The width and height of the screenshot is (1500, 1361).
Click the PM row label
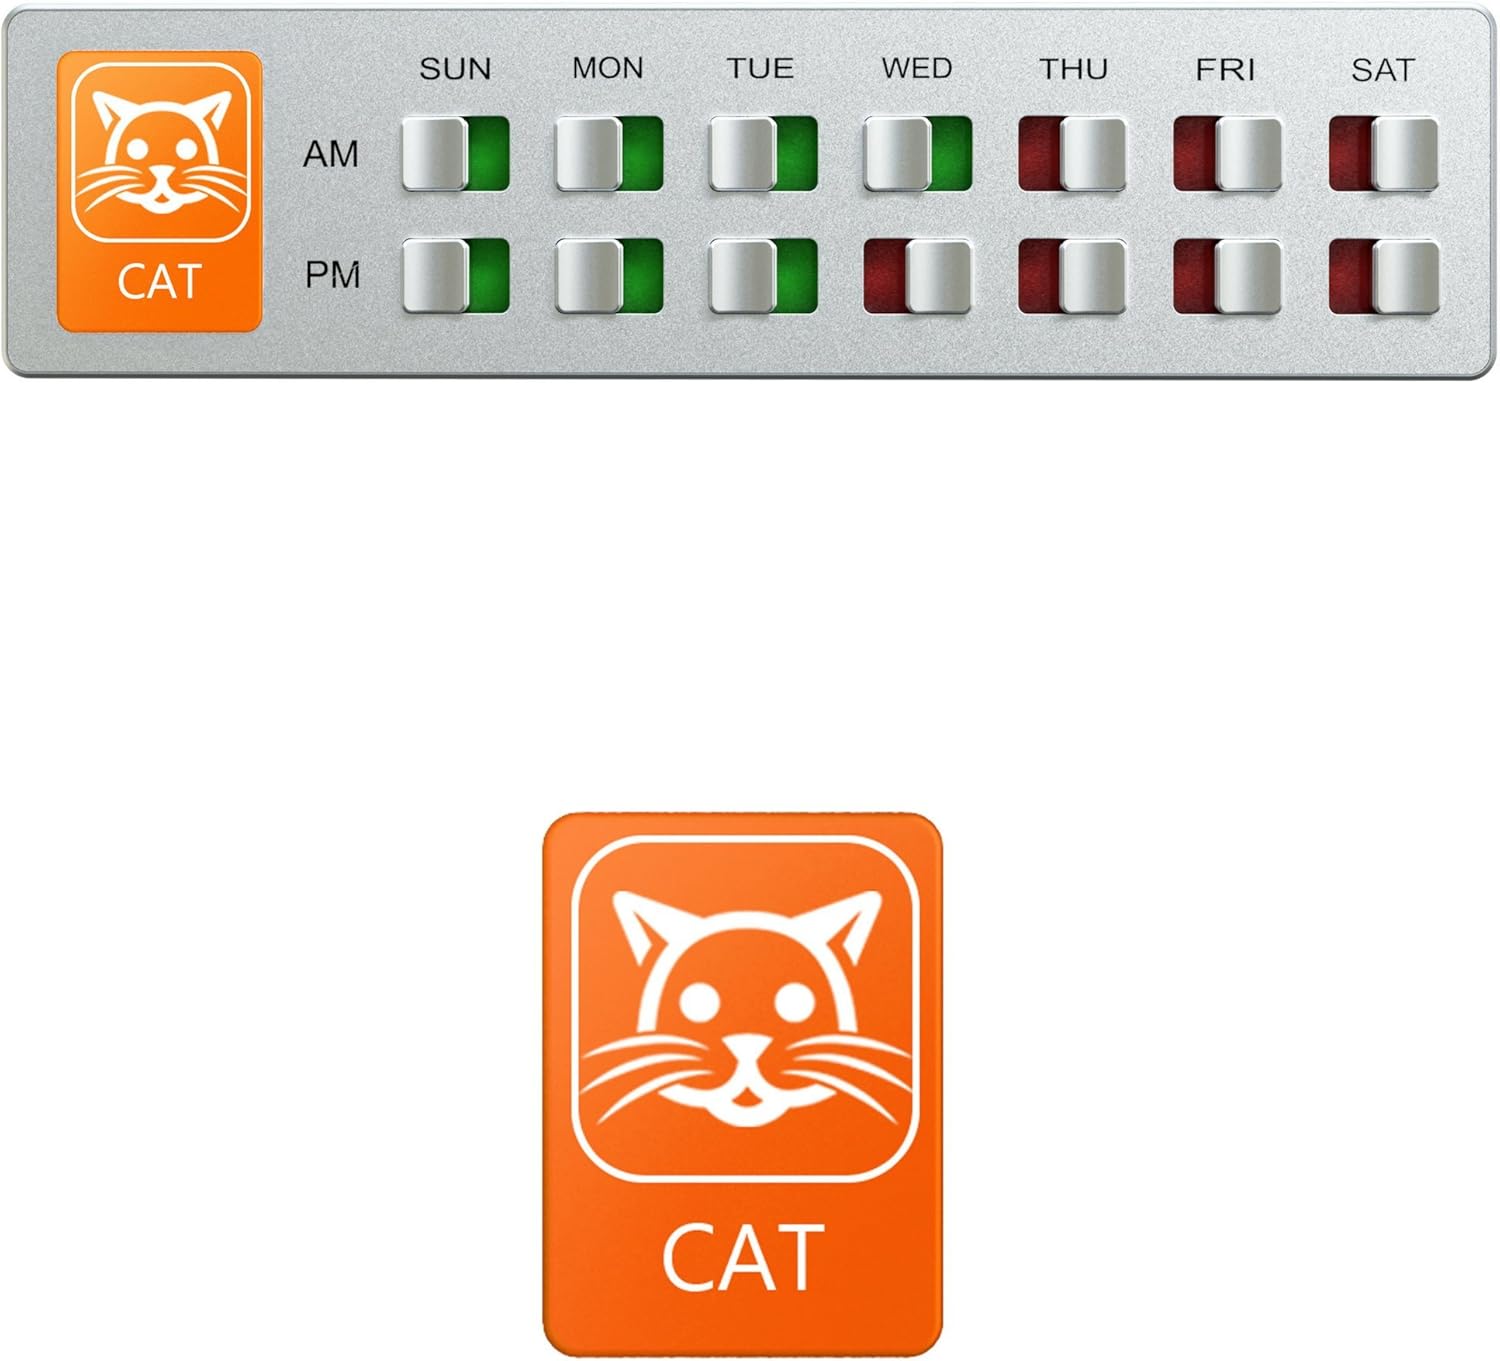pyautogui.click(x=332, y=275)
